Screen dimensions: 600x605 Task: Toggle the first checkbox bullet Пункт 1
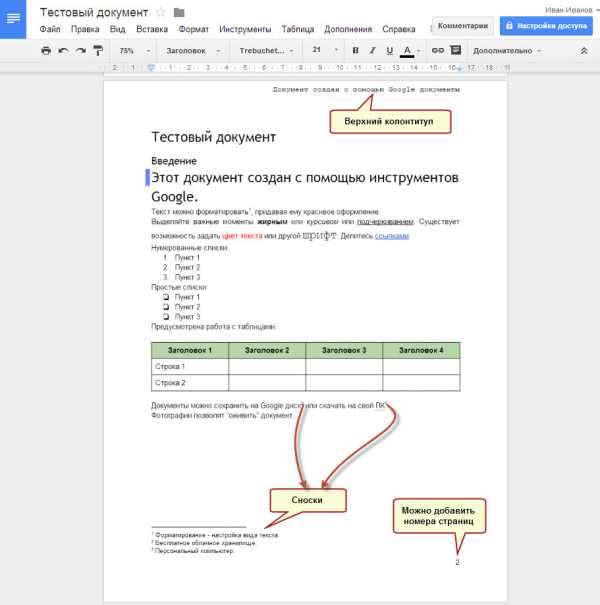coord(166,297)
